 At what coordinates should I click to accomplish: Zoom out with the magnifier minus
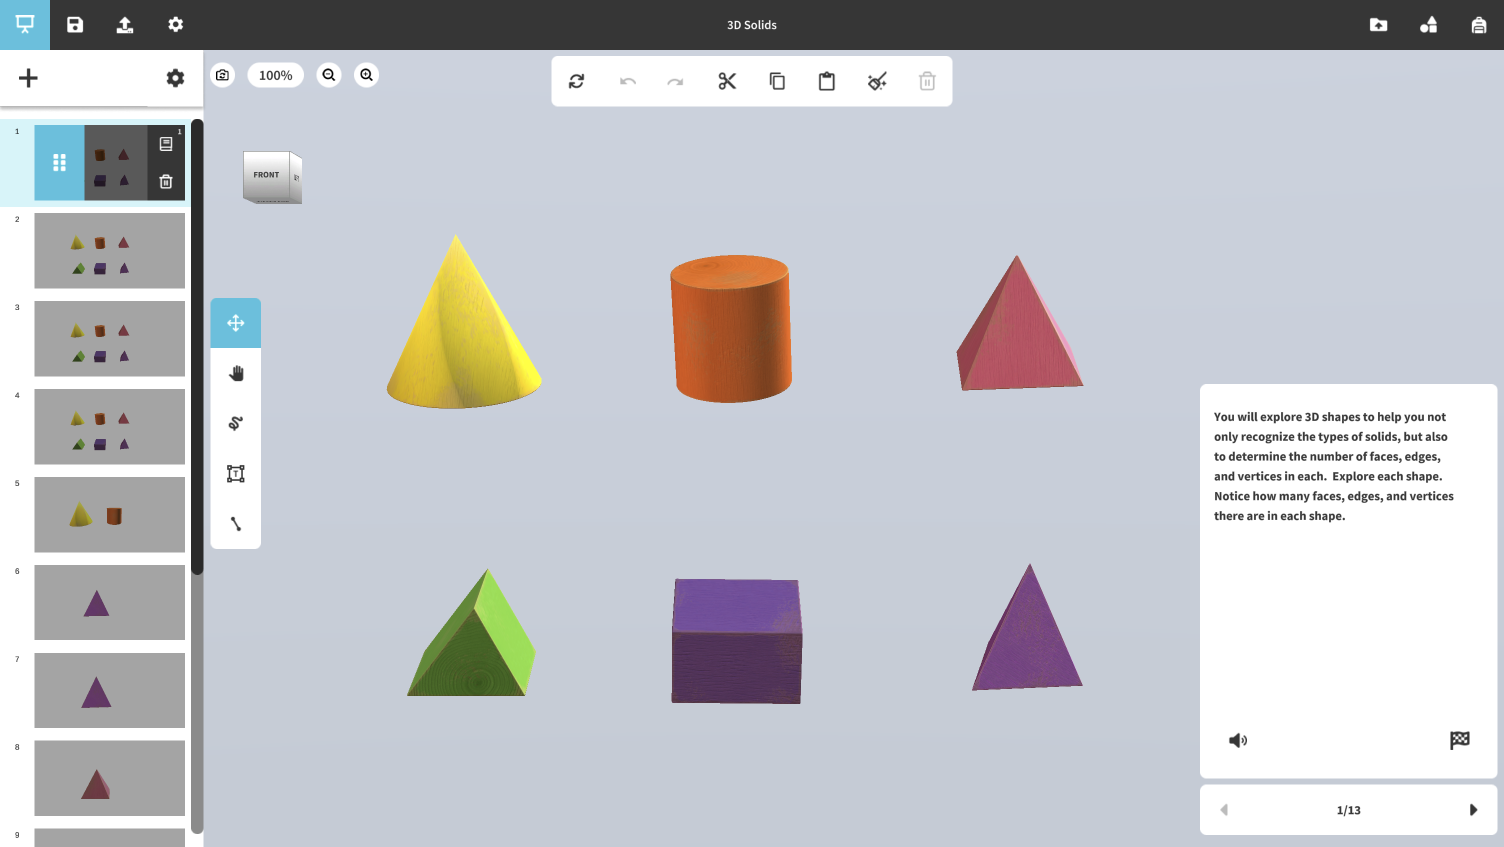(x=329, y=75)
